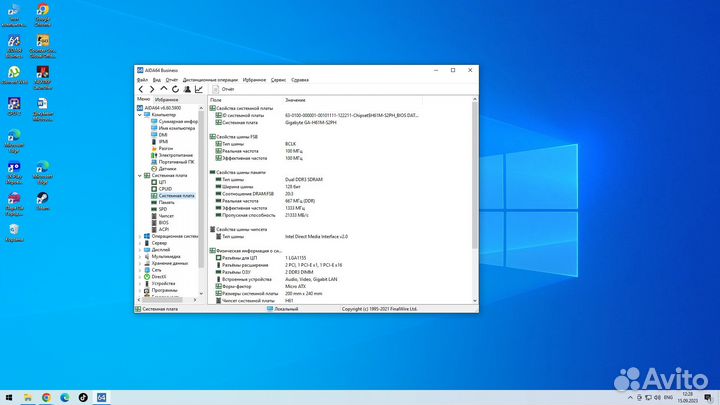
Task: Expand the Операционная система tree node
Action: tap(140, 236)
